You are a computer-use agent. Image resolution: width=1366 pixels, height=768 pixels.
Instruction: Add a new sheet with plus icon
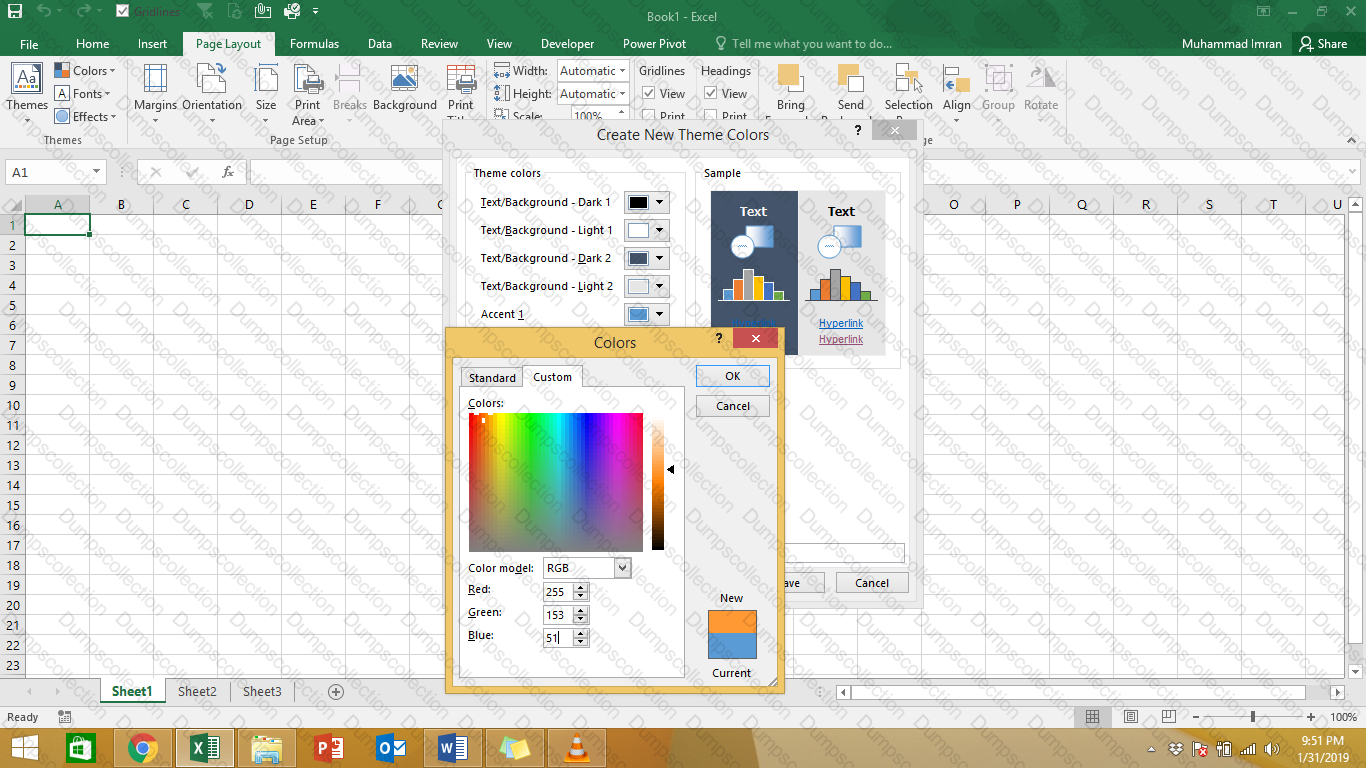coord(336,692)
